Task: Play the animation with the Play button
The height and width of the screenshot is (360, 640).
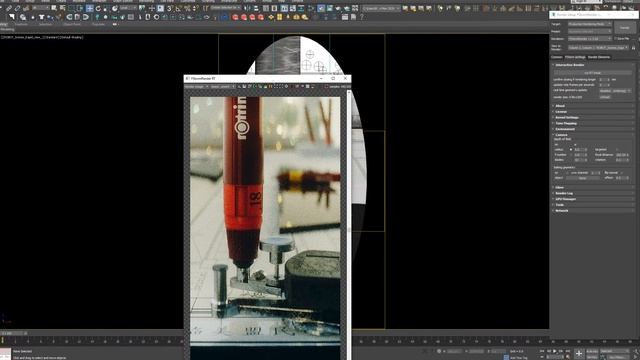Action: [554, 351]
